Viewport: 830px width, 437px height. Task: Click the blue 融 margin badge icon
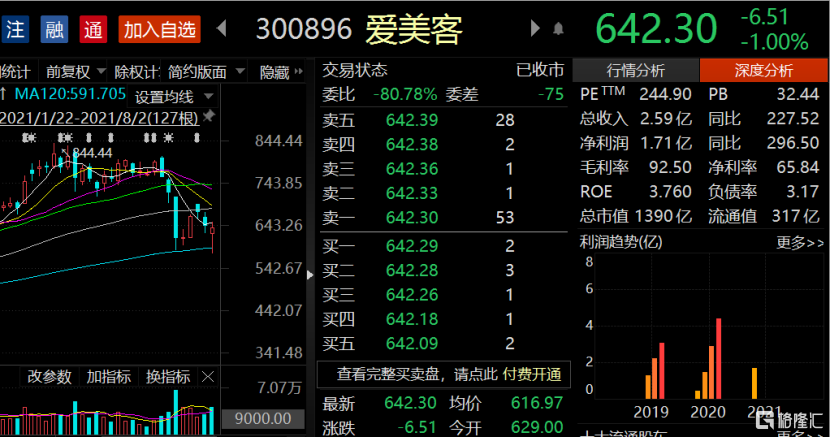54,29
